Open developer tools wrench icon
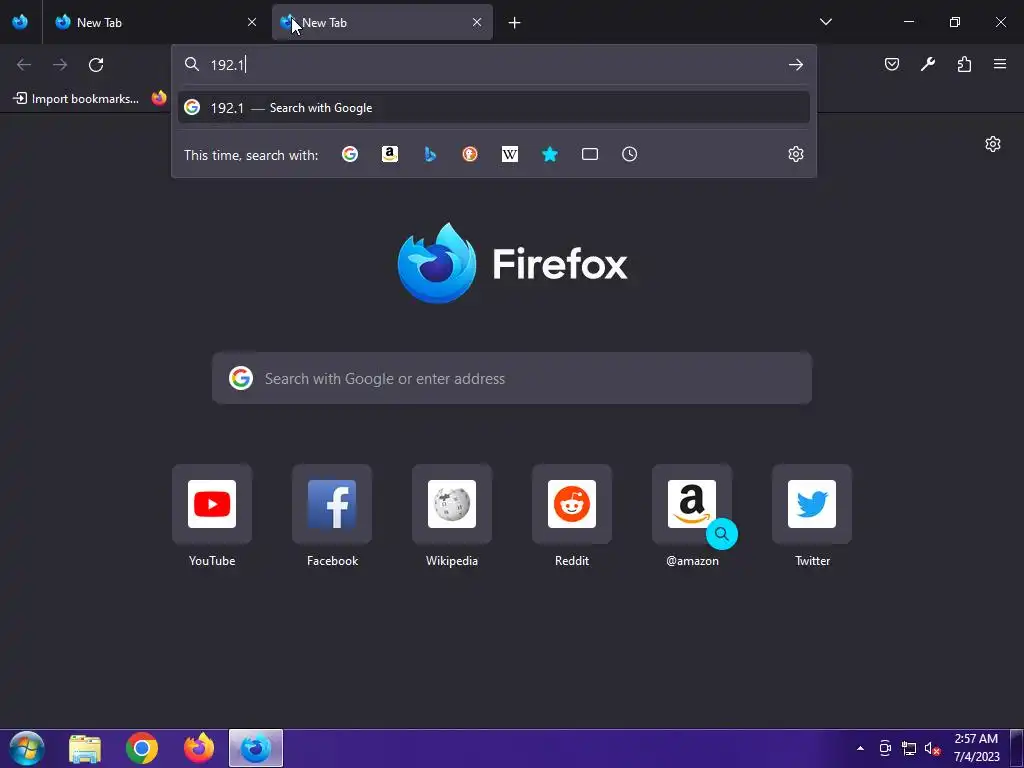 point(928,64)
